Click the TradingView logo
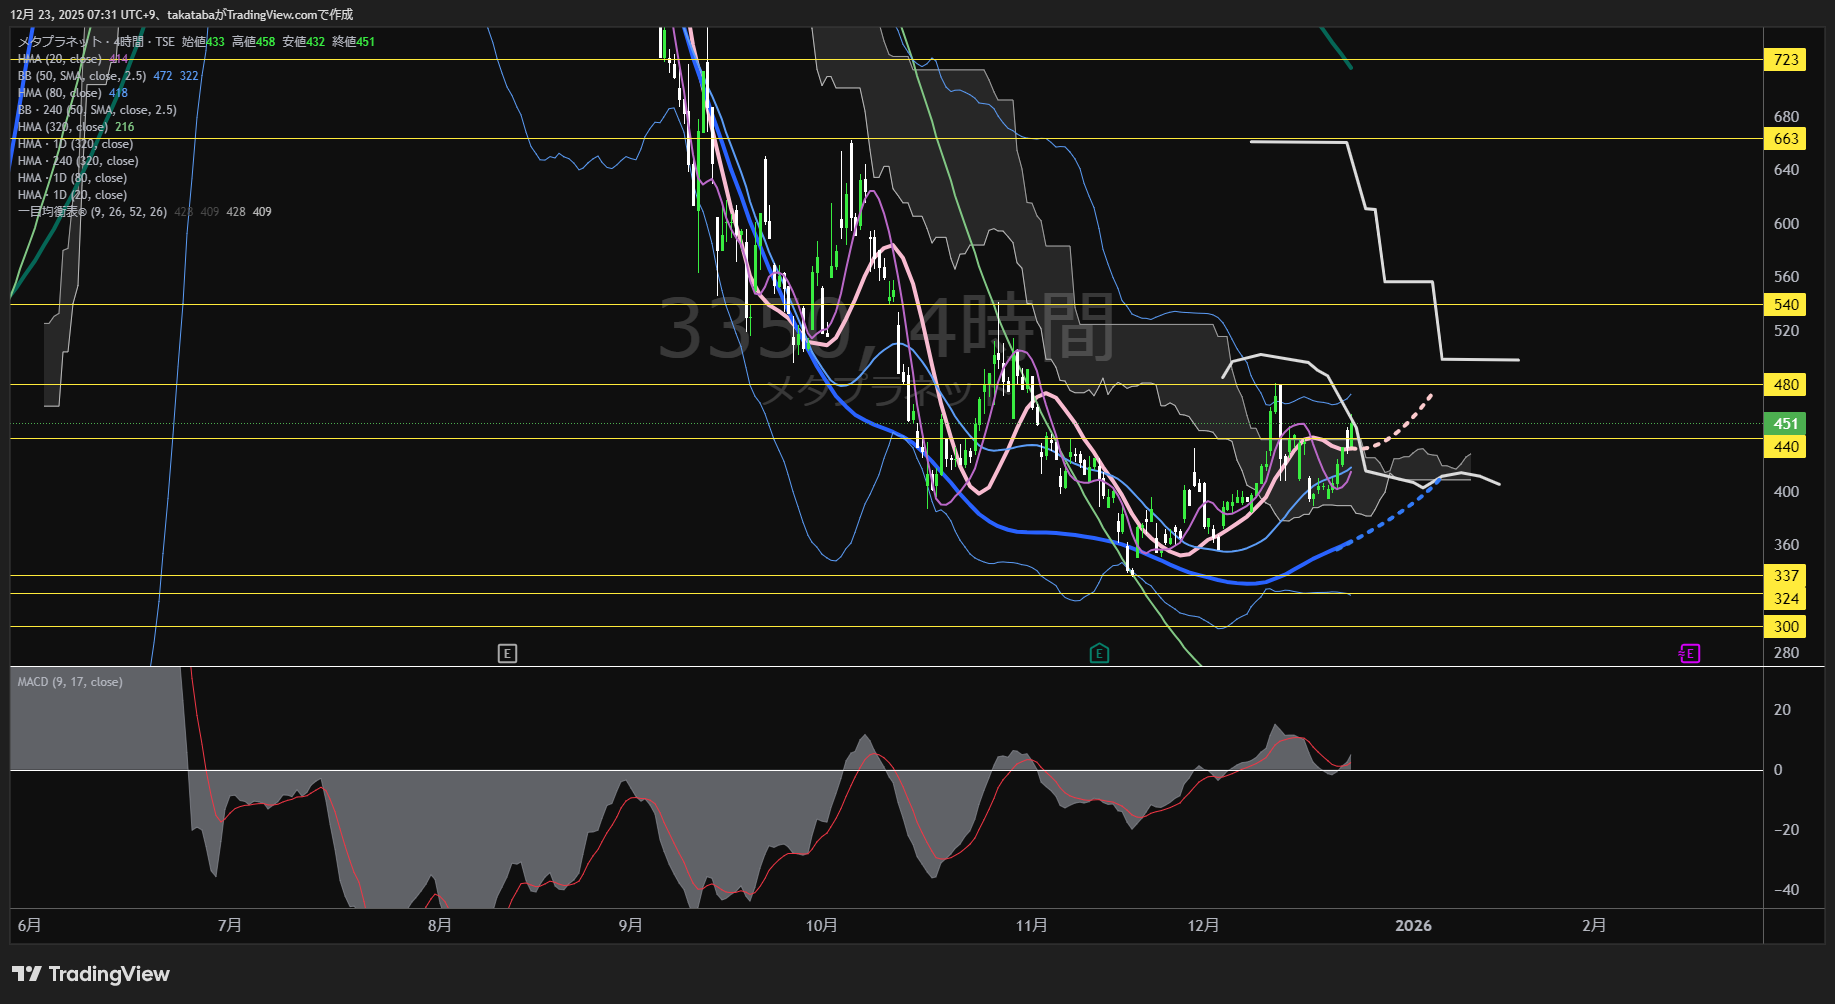 pos(91,974)
